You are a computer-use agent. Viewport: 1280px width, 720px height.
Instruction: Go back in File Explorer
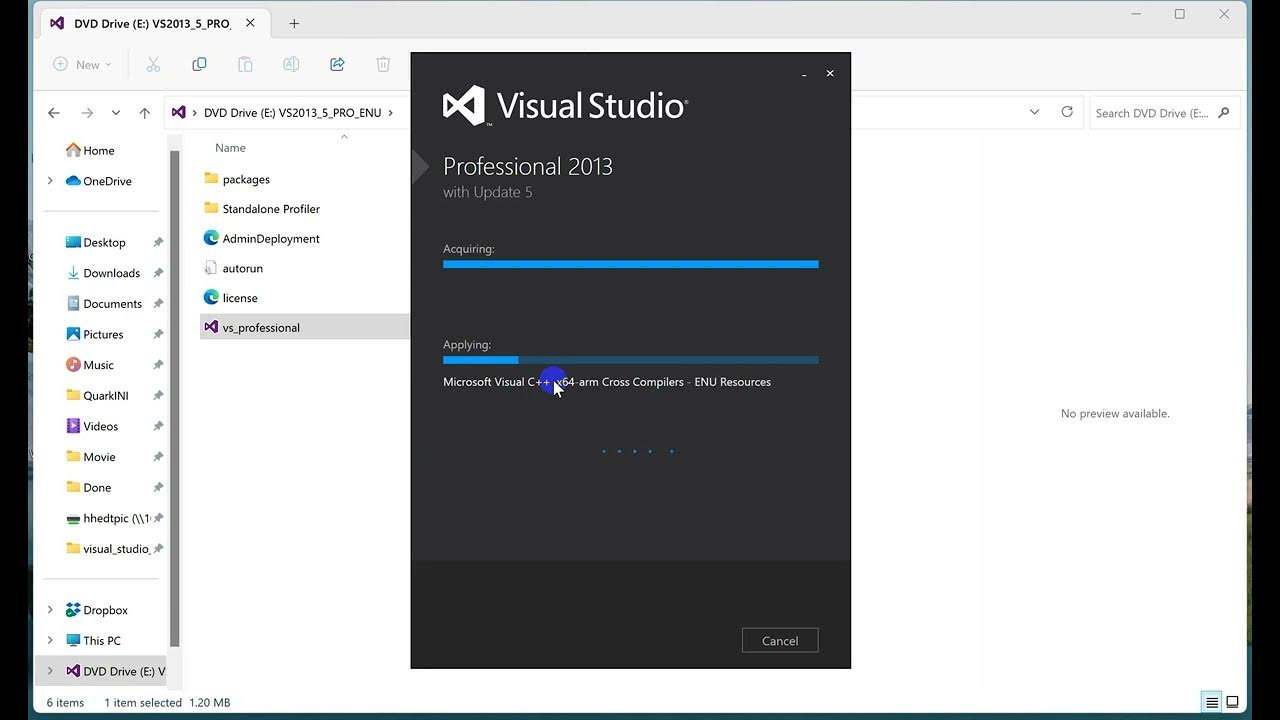[x=54, y=113]
